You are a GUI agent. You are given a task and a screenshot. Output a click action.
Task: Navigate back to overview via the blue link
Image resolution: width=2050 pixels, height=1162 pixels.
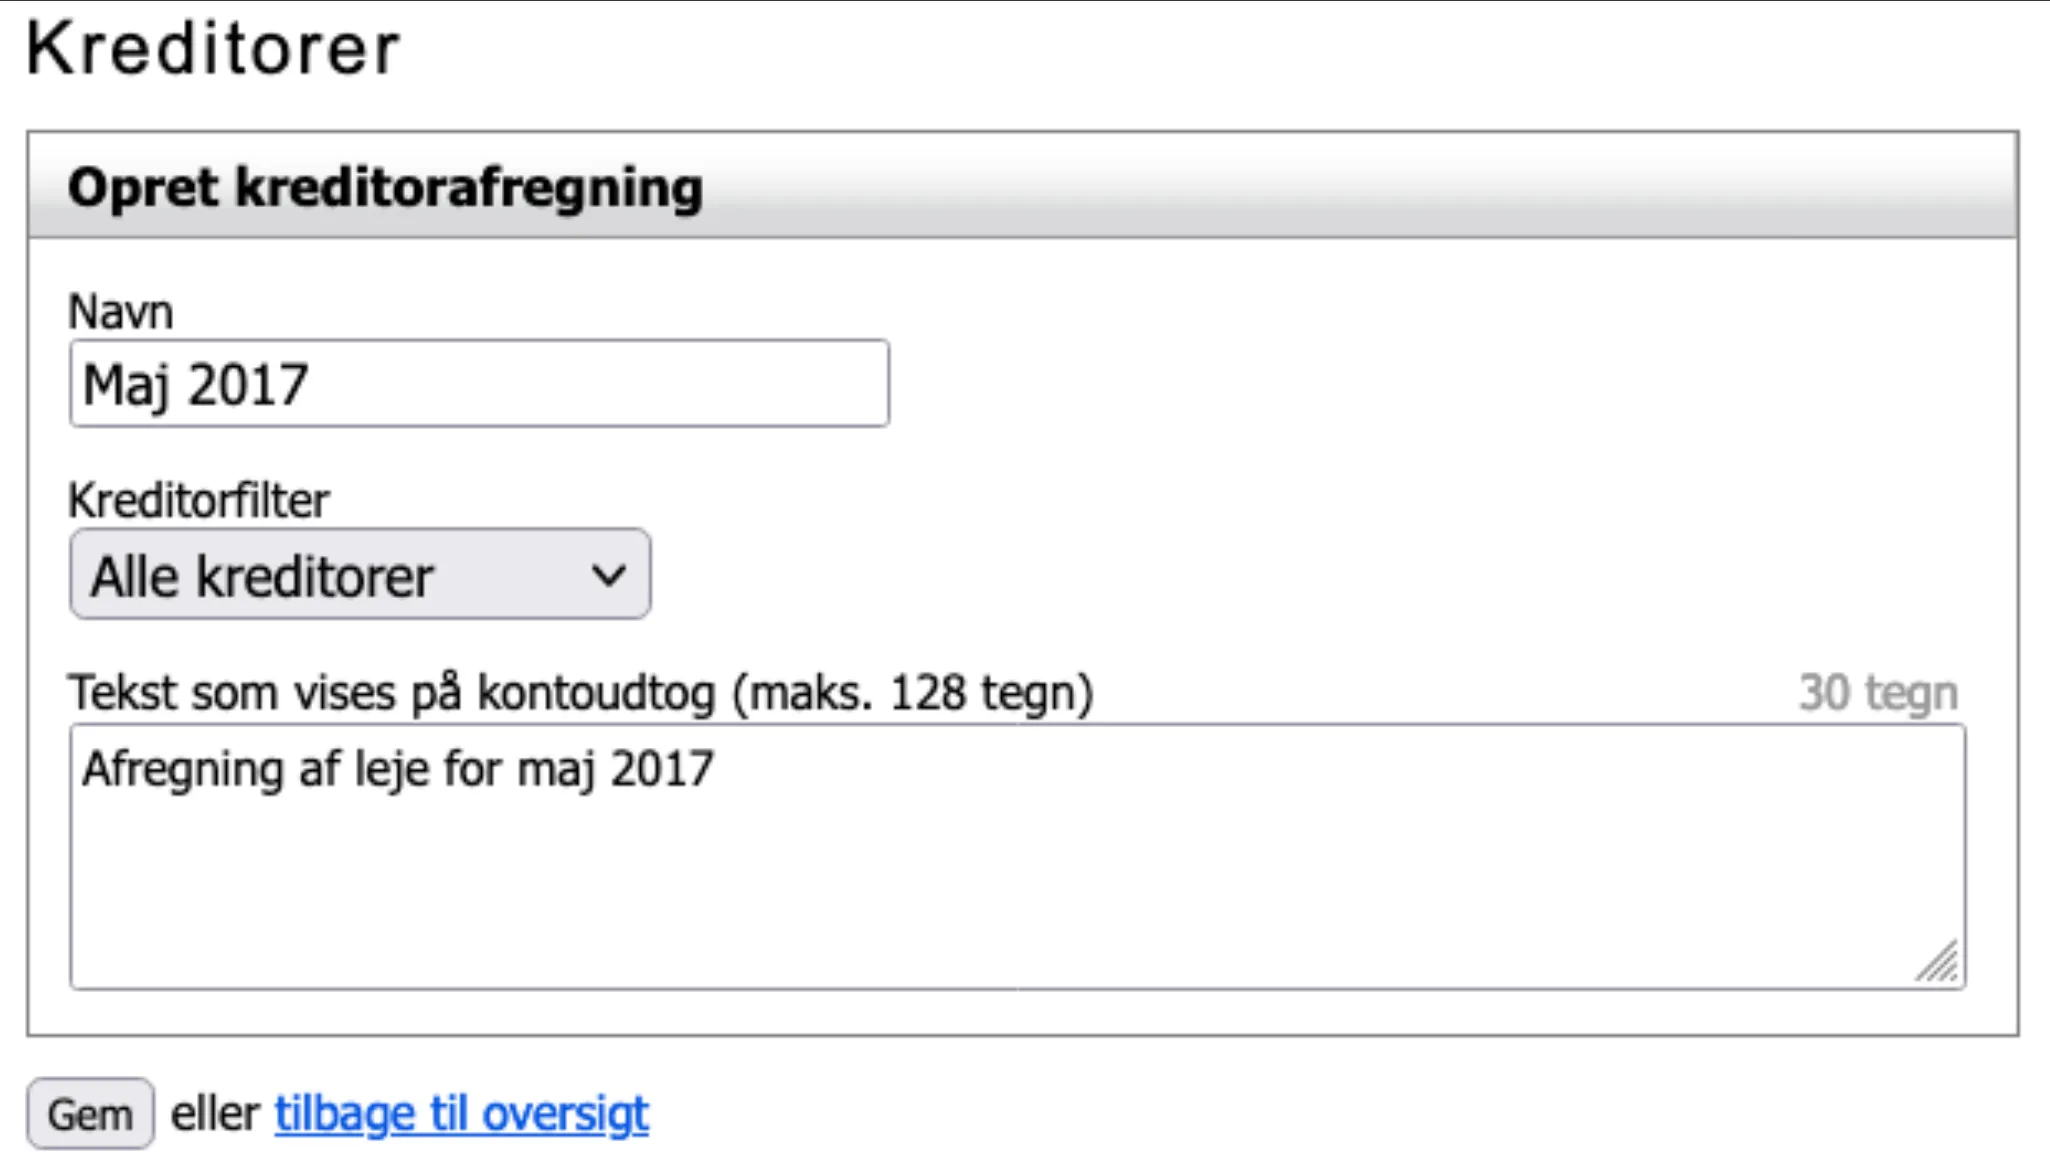[461, 1112]
